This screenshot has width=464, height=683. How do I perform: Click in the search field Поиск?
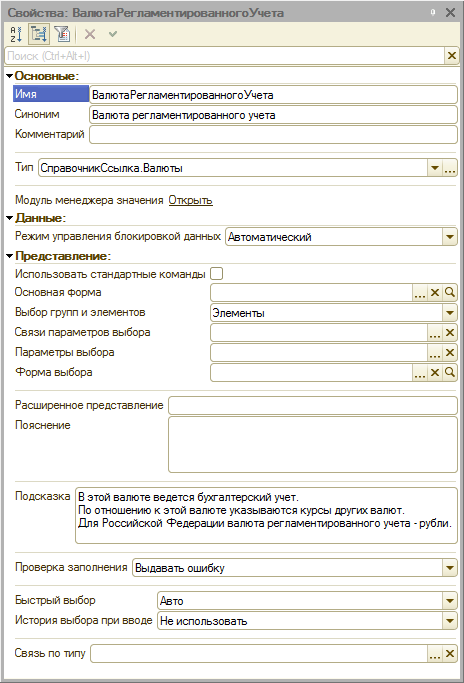pos(224,56)
